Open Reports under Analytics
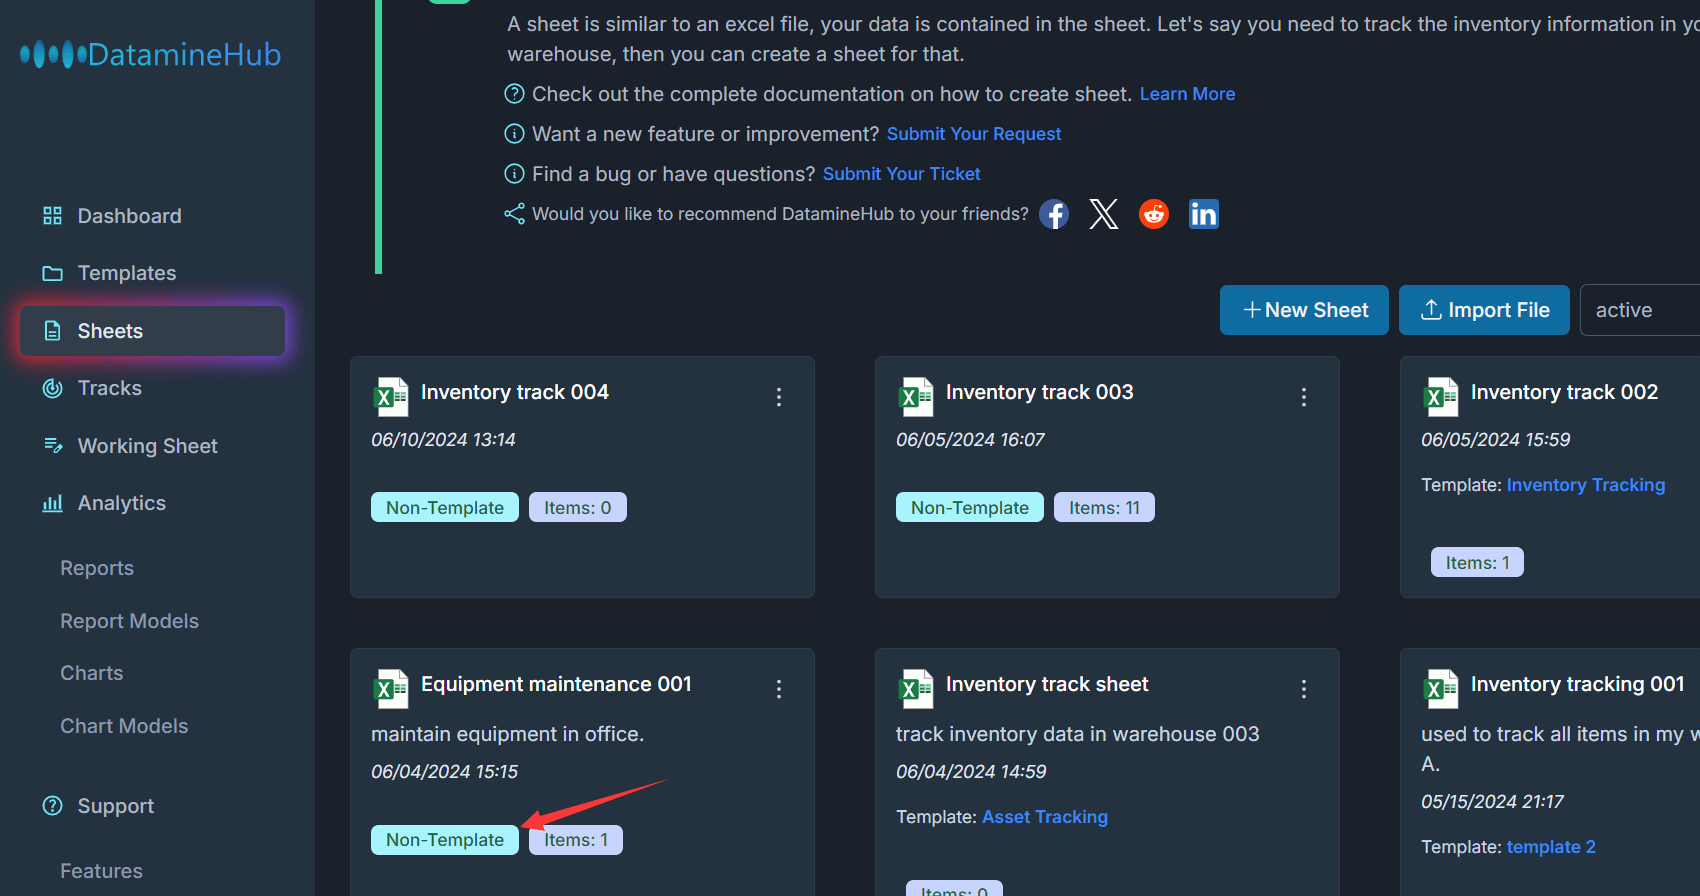The height and width of the screenshot is (896, 1700). [x=97, y=568]
